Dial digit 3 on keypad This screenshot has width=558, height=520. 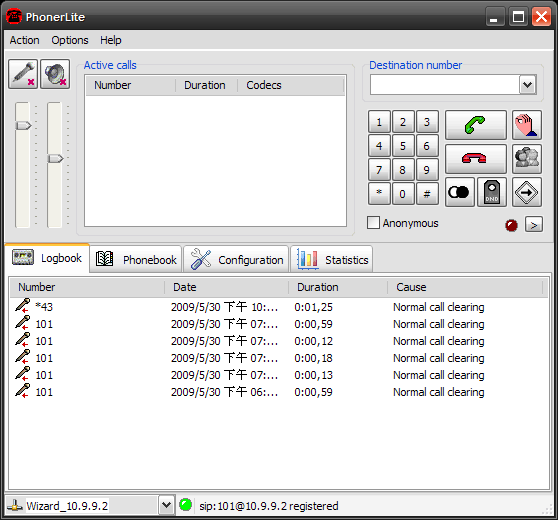(427, 122)
